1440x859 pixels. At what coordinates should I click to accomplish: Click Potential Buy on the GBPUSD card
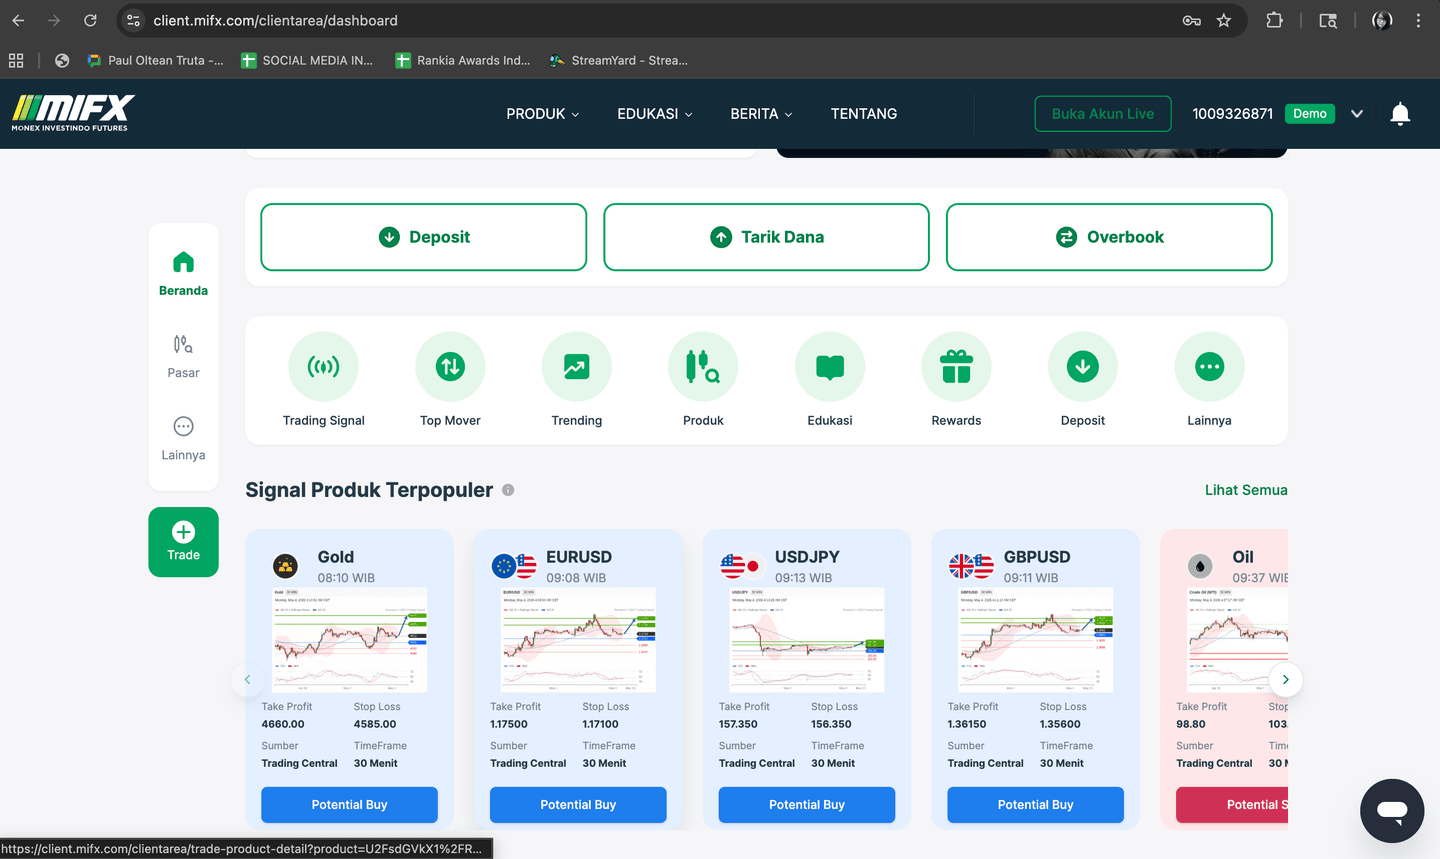click(1035, 805)
